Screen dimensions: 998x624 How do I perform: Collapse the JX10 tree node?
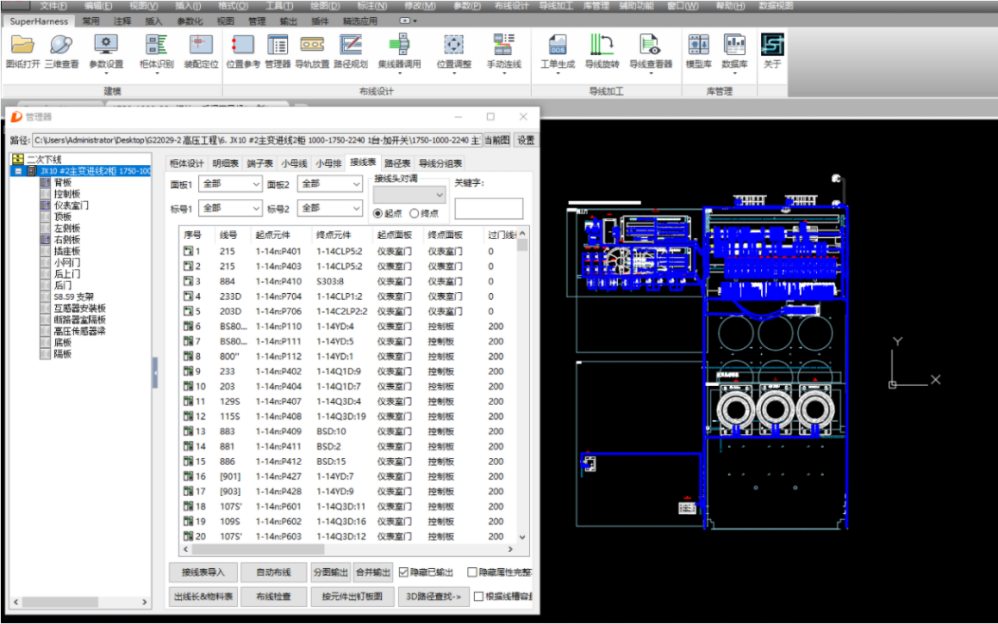point(18,171)
